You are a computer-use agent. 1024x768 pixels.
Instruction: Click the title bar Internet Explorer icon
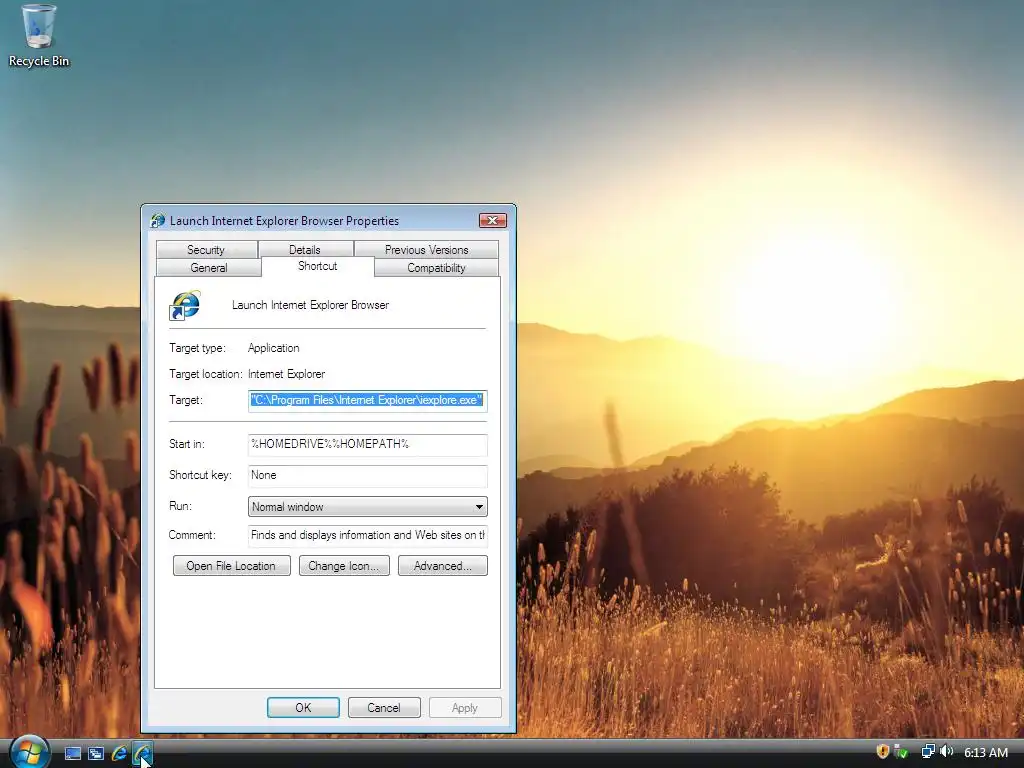[x=157, y=221]
